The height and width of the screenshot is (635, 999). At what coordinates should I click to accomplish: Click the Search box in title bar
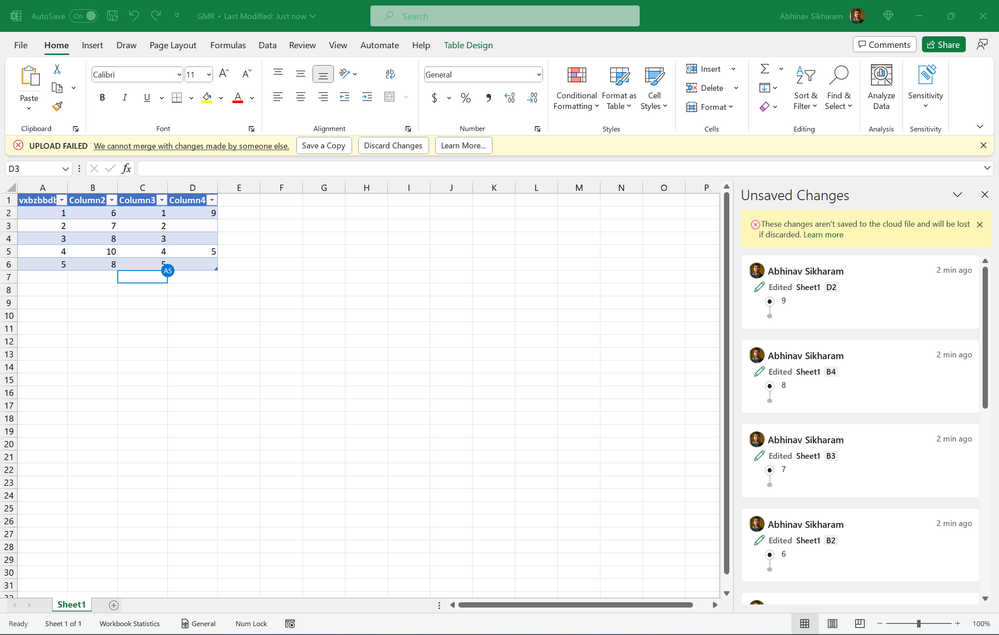tap(505, 16)
